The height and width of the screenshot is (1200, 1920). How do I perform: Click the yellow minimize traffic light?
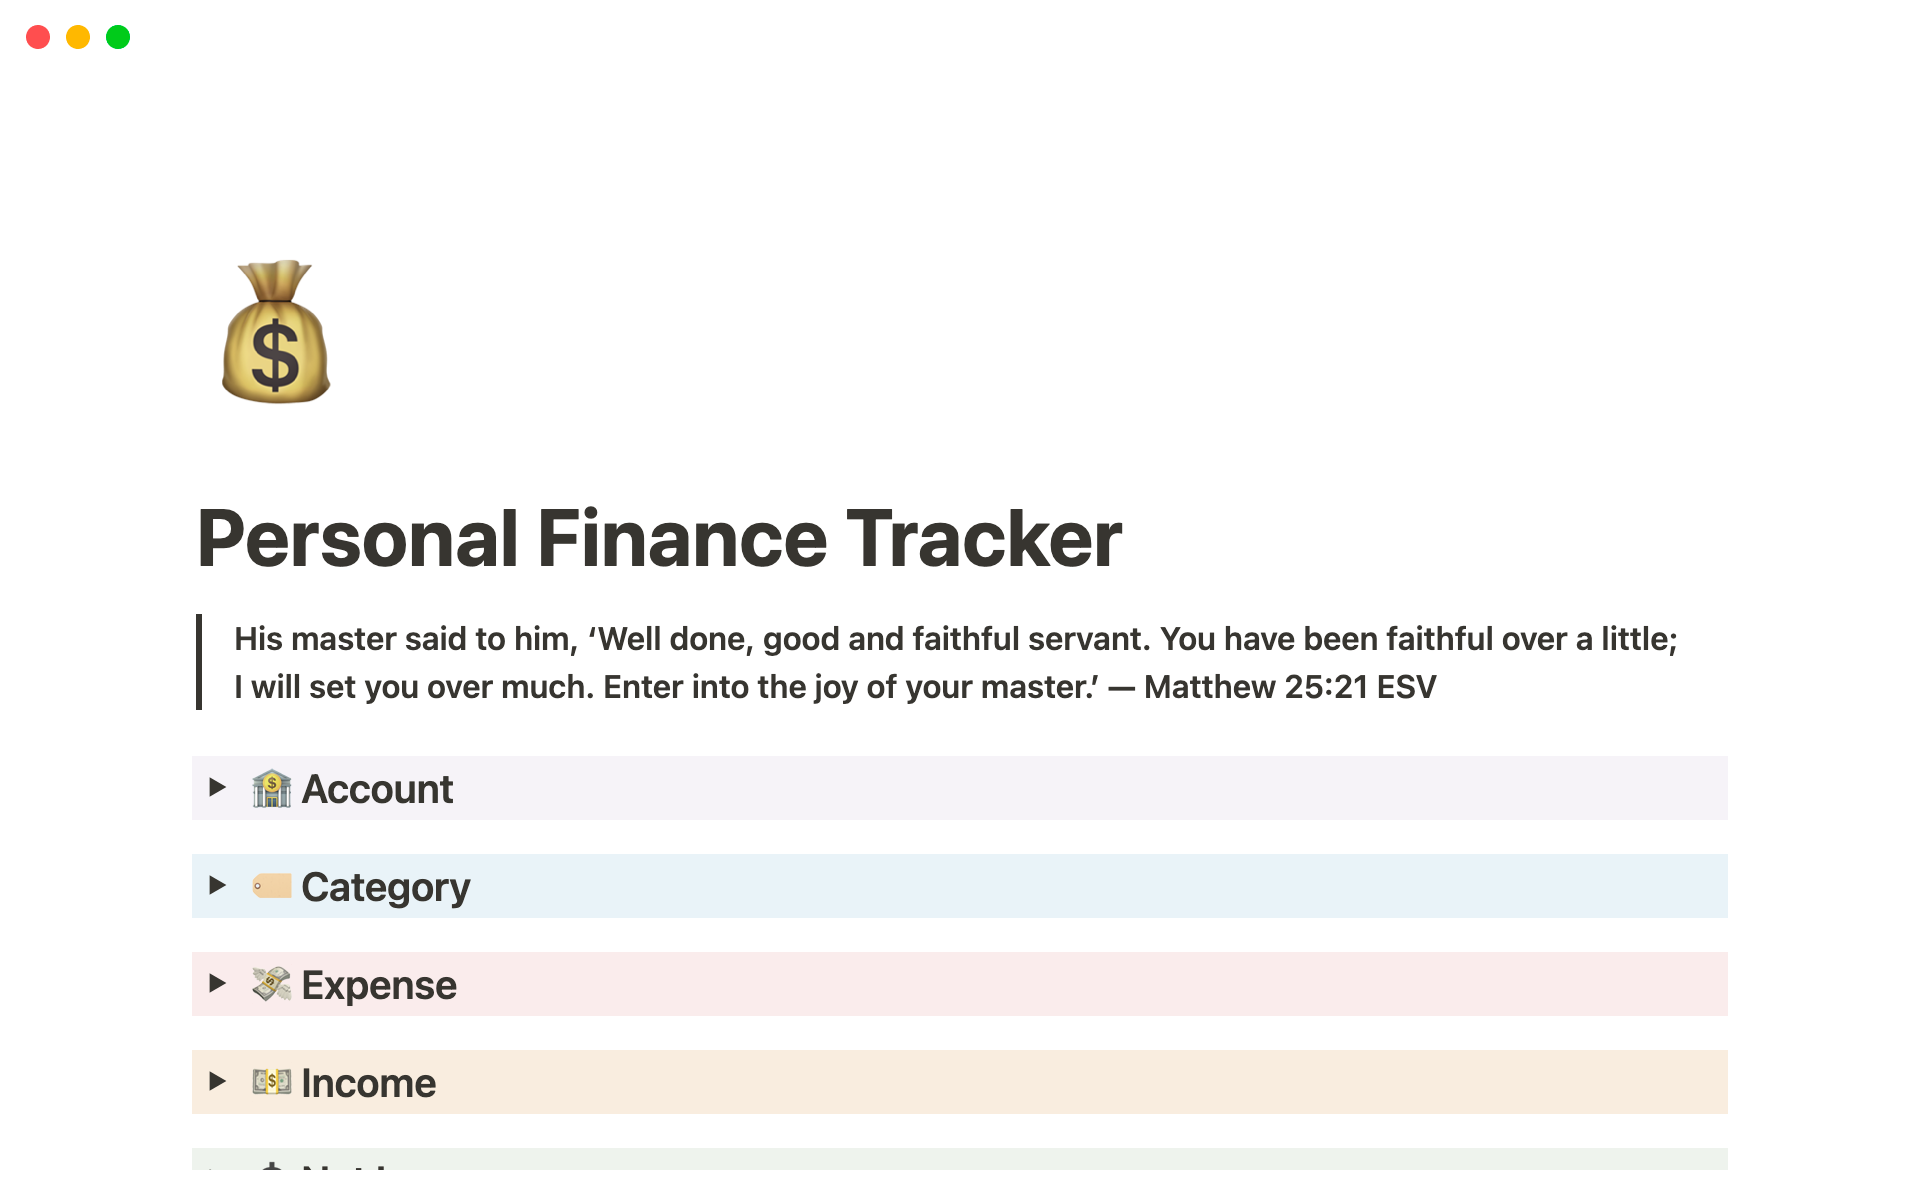coord(78,37)
